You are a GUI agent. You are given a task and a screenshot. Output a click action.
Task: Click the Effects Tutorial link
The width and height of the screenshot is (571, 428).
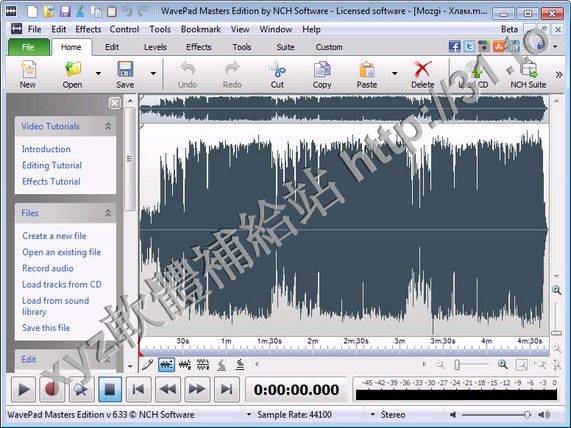click(51, 181)
